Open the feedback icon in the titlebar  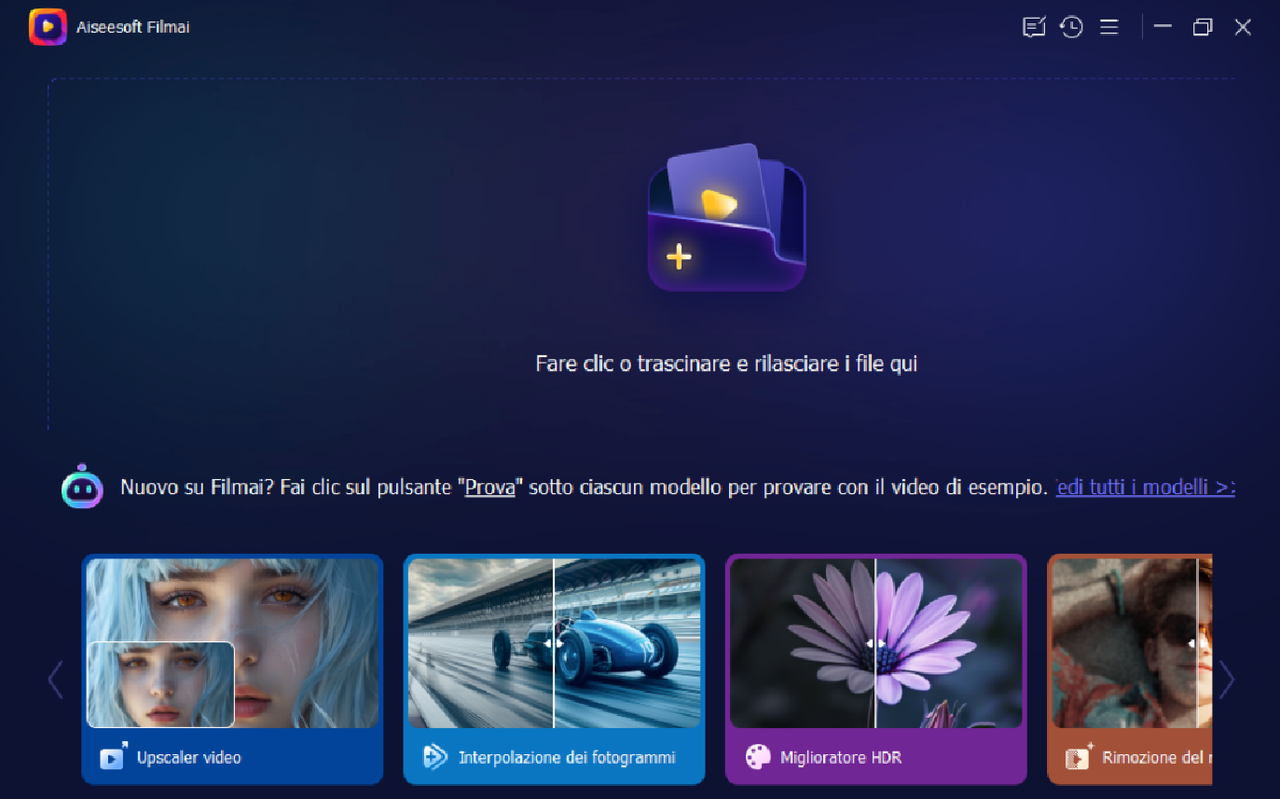click(x=1034, y=27)
